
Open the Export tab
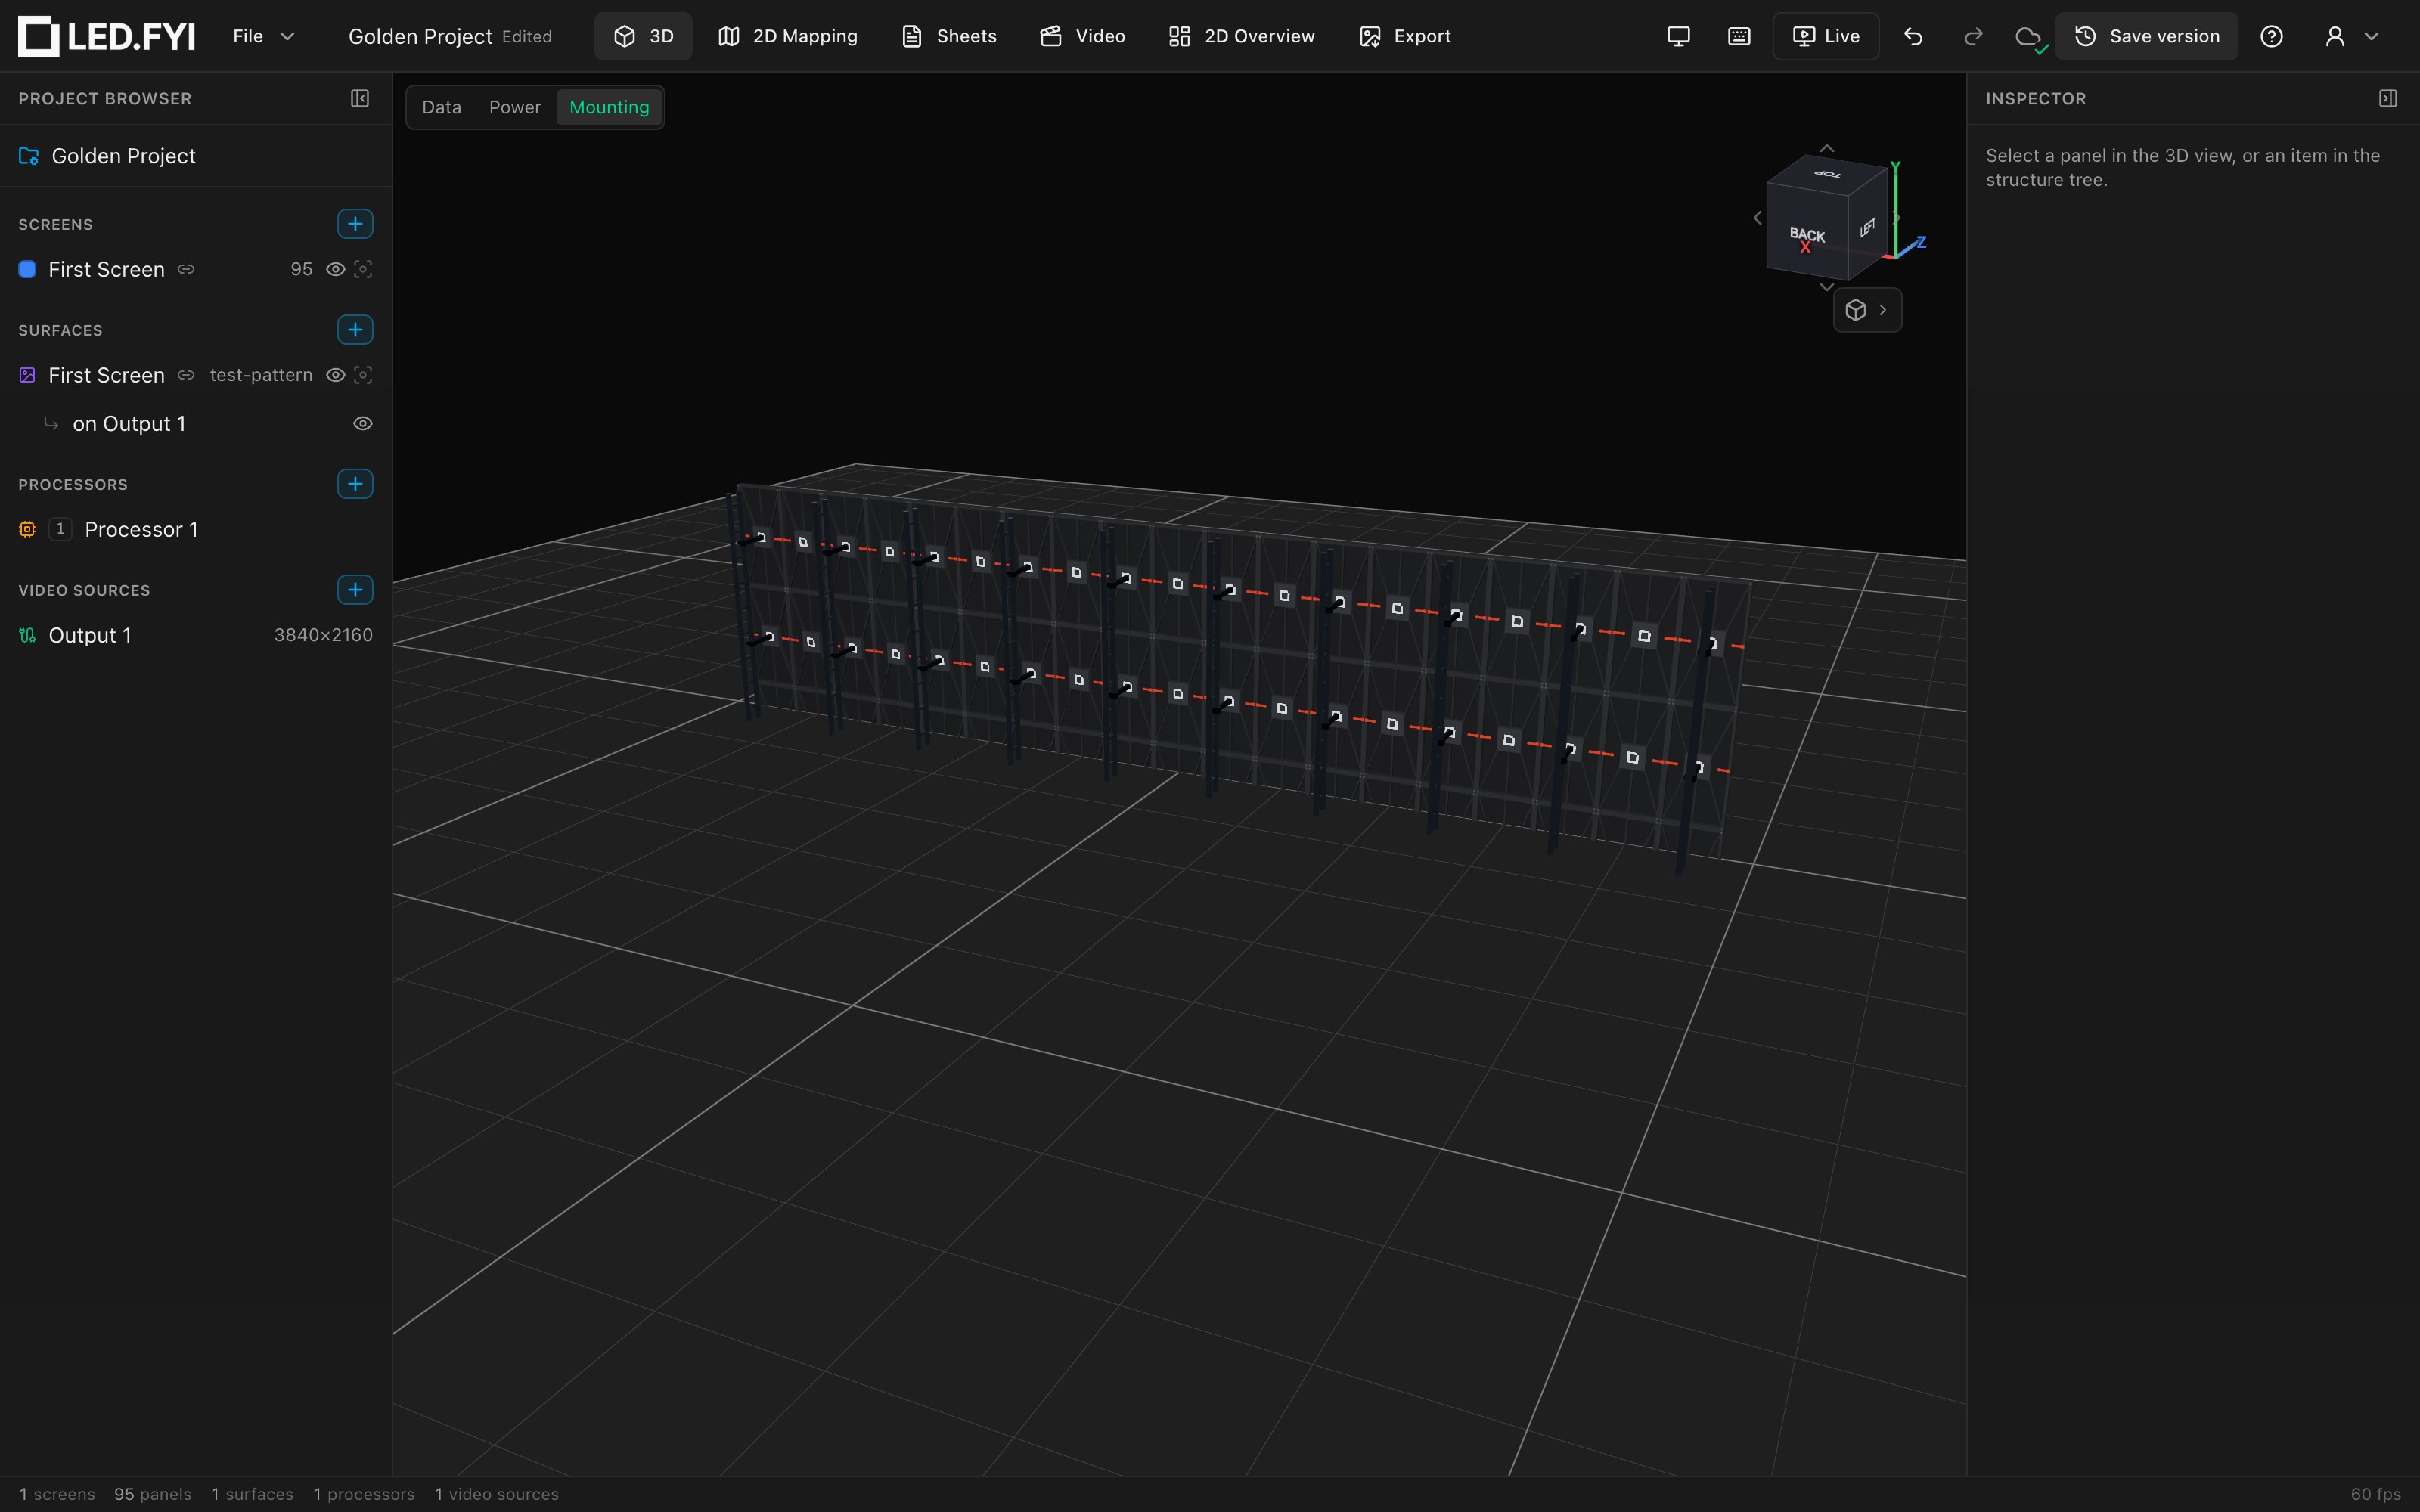(x=1405, y=36)
